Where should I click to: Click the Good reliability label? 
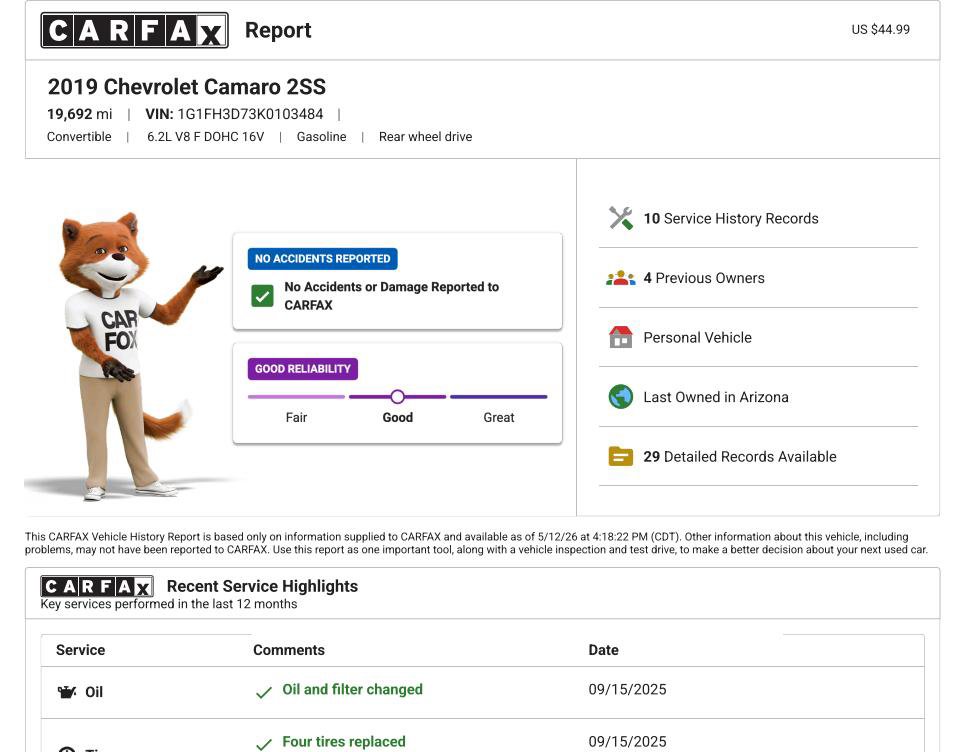[398, 417]
